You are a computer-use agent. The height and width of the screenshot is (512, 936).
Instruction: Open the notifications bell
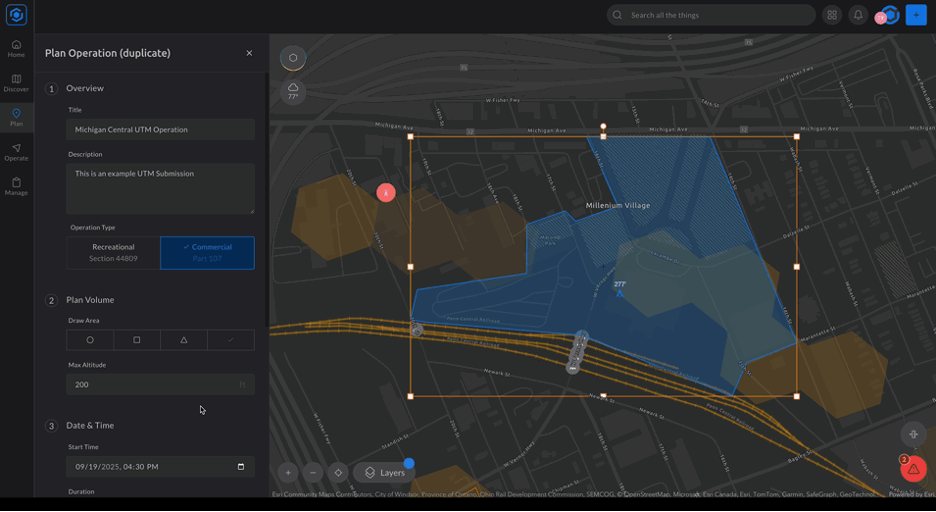(858, 15)
